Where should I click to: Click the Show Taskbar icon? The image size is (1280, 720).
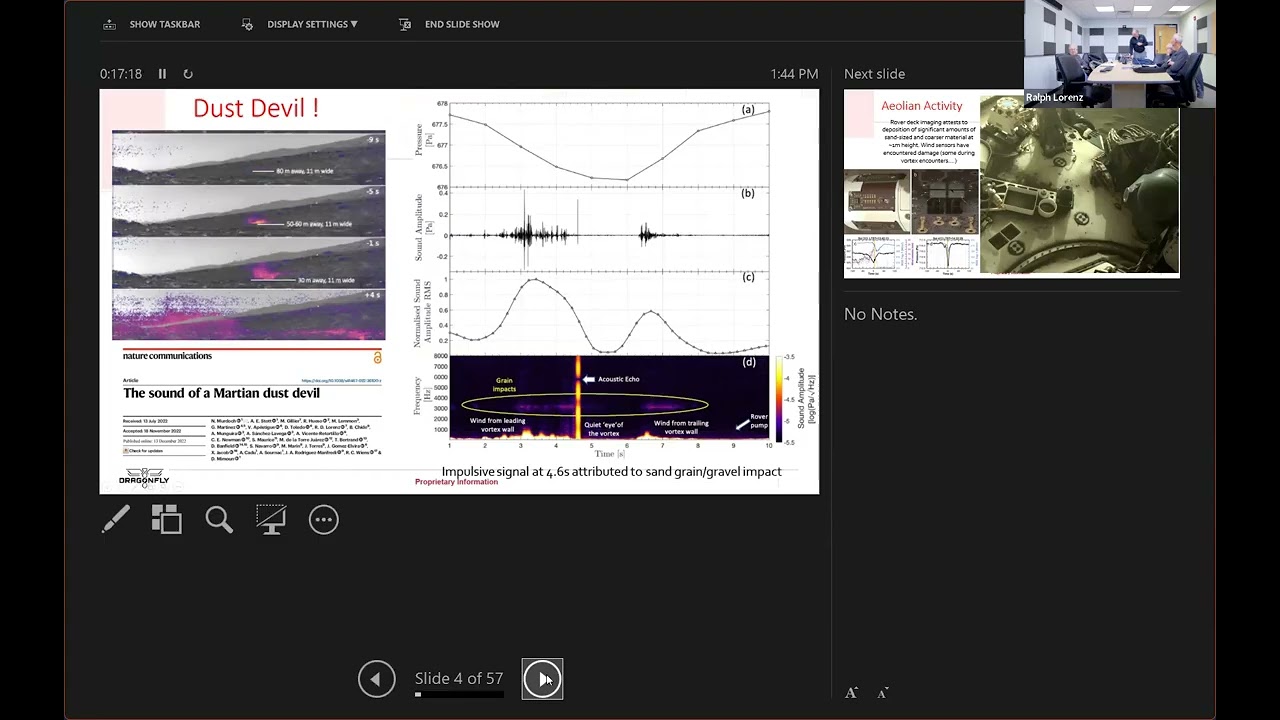click(110, 24)
